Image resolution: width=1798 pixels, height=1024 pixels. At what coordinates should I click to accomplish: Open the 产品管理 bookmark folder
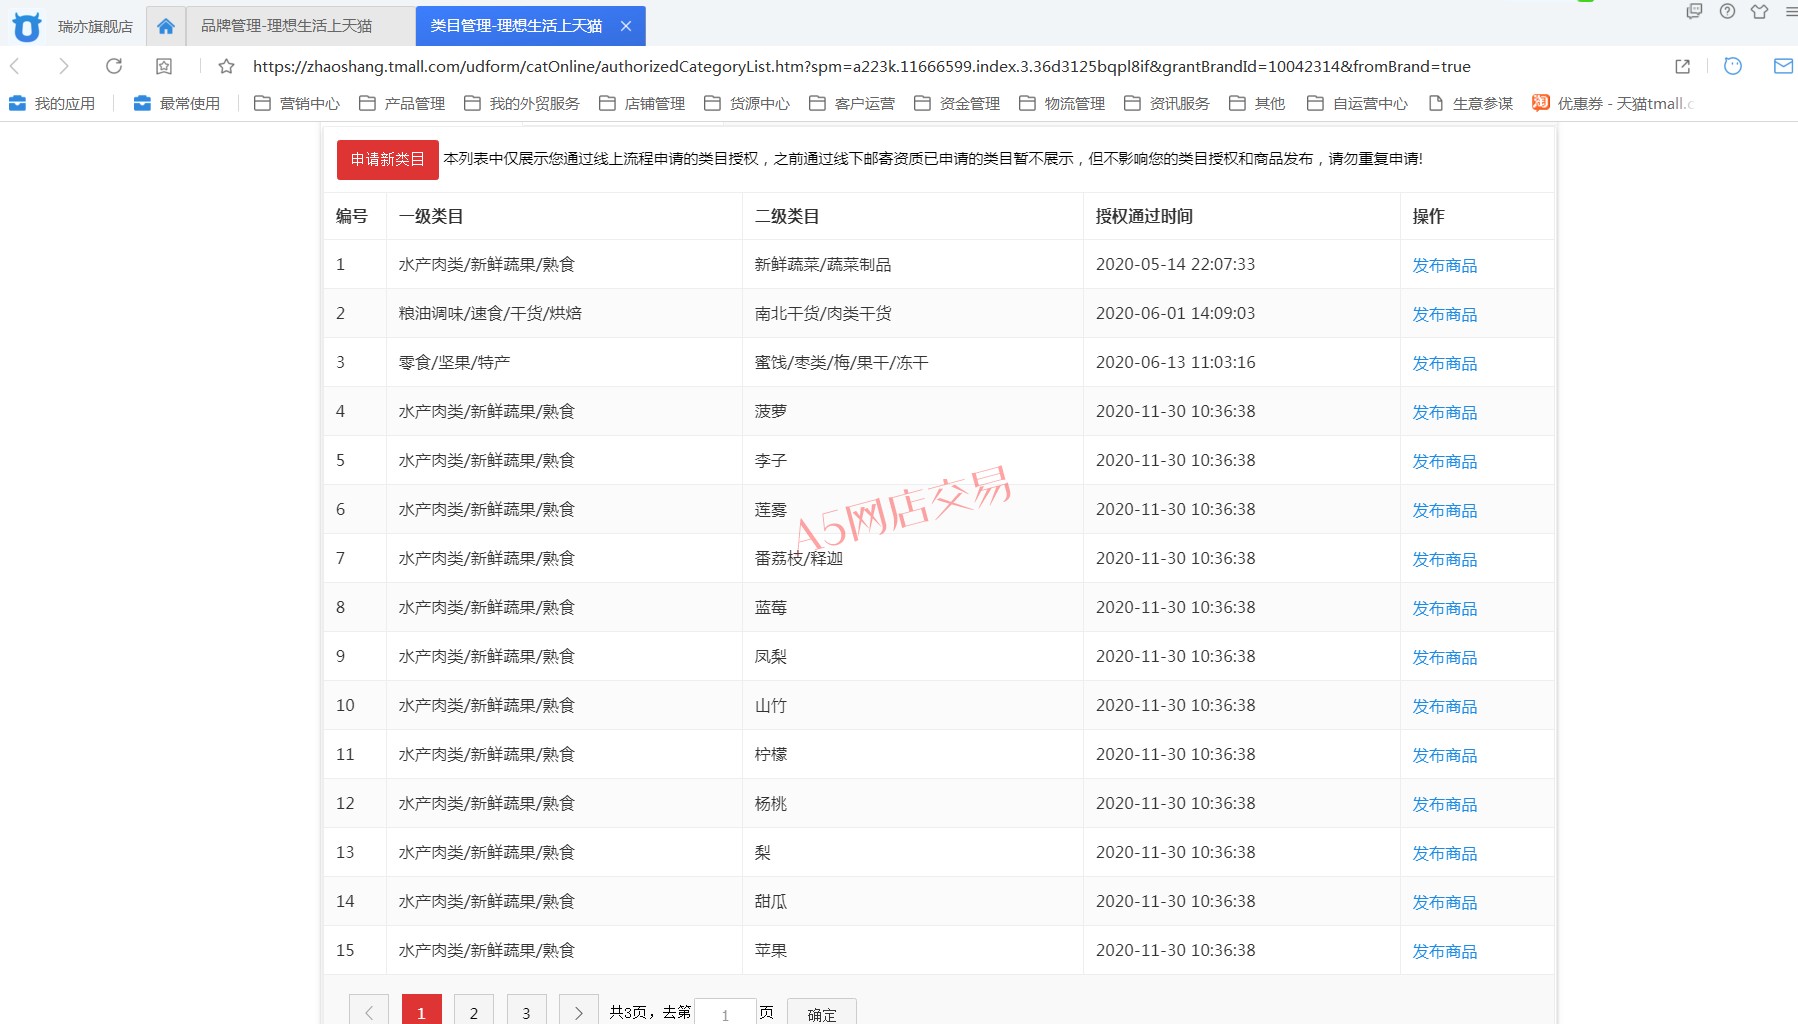pyautogui.click(x=402, y=103)
